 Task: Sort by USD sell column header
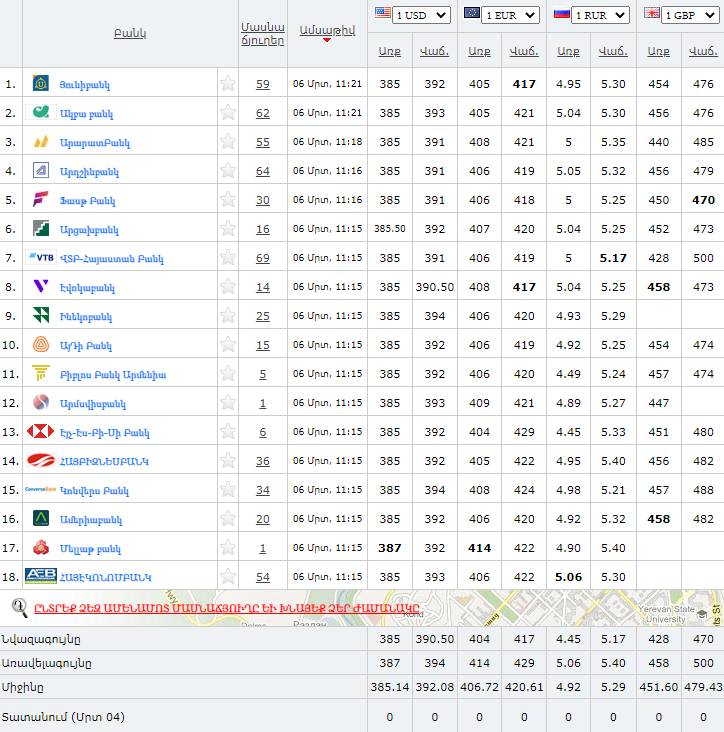[434, 51]
